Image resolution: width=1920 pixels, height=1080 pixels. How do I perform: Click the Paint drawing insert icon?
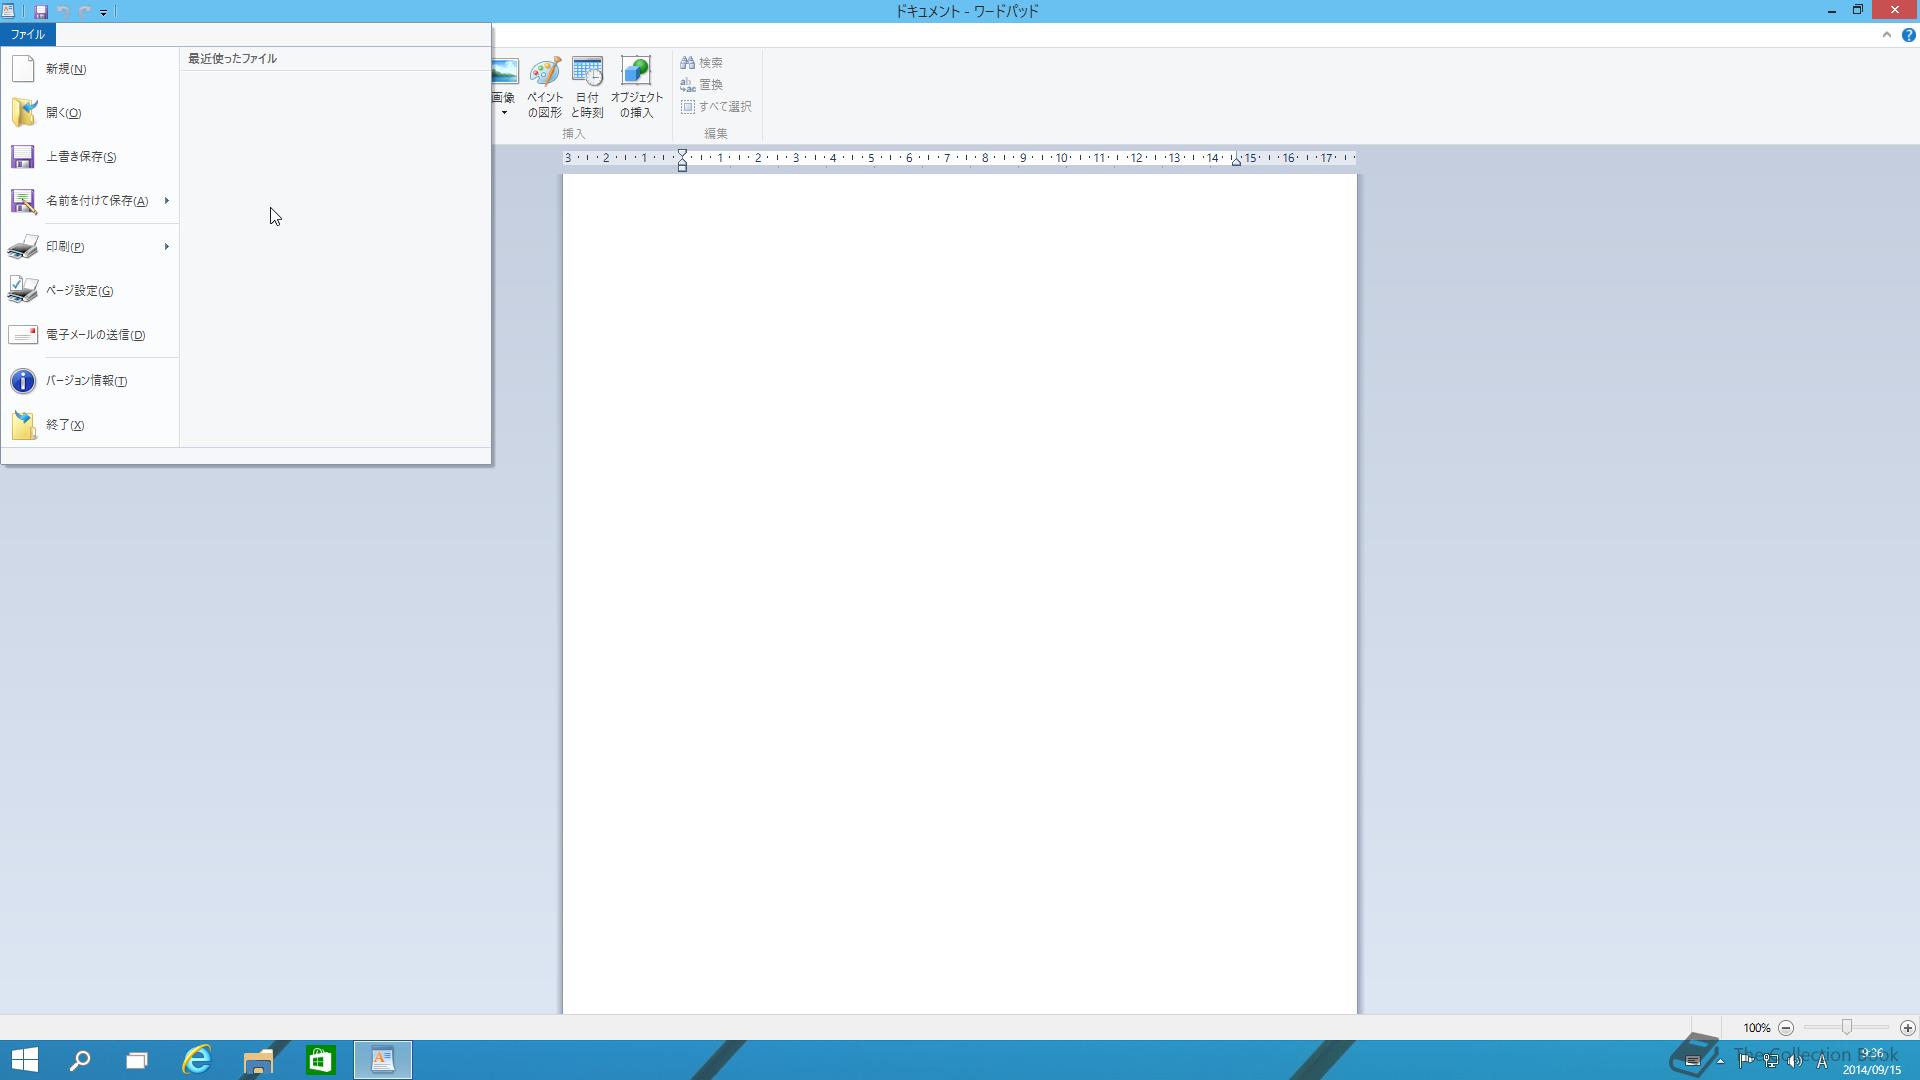[545, 72]
